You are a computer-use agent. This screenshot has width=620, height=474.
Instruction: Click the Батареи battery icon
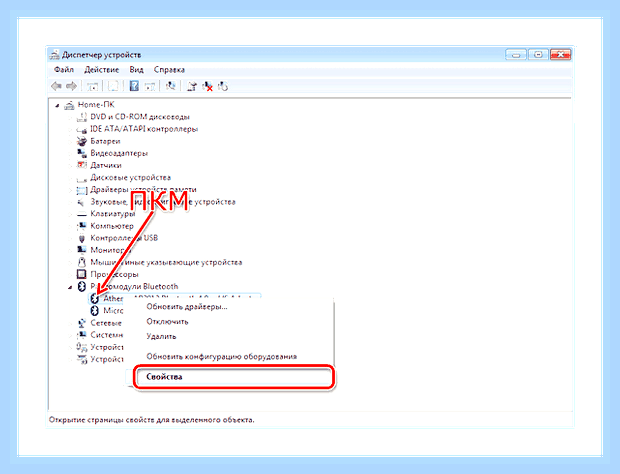click(x=82, y=141)
